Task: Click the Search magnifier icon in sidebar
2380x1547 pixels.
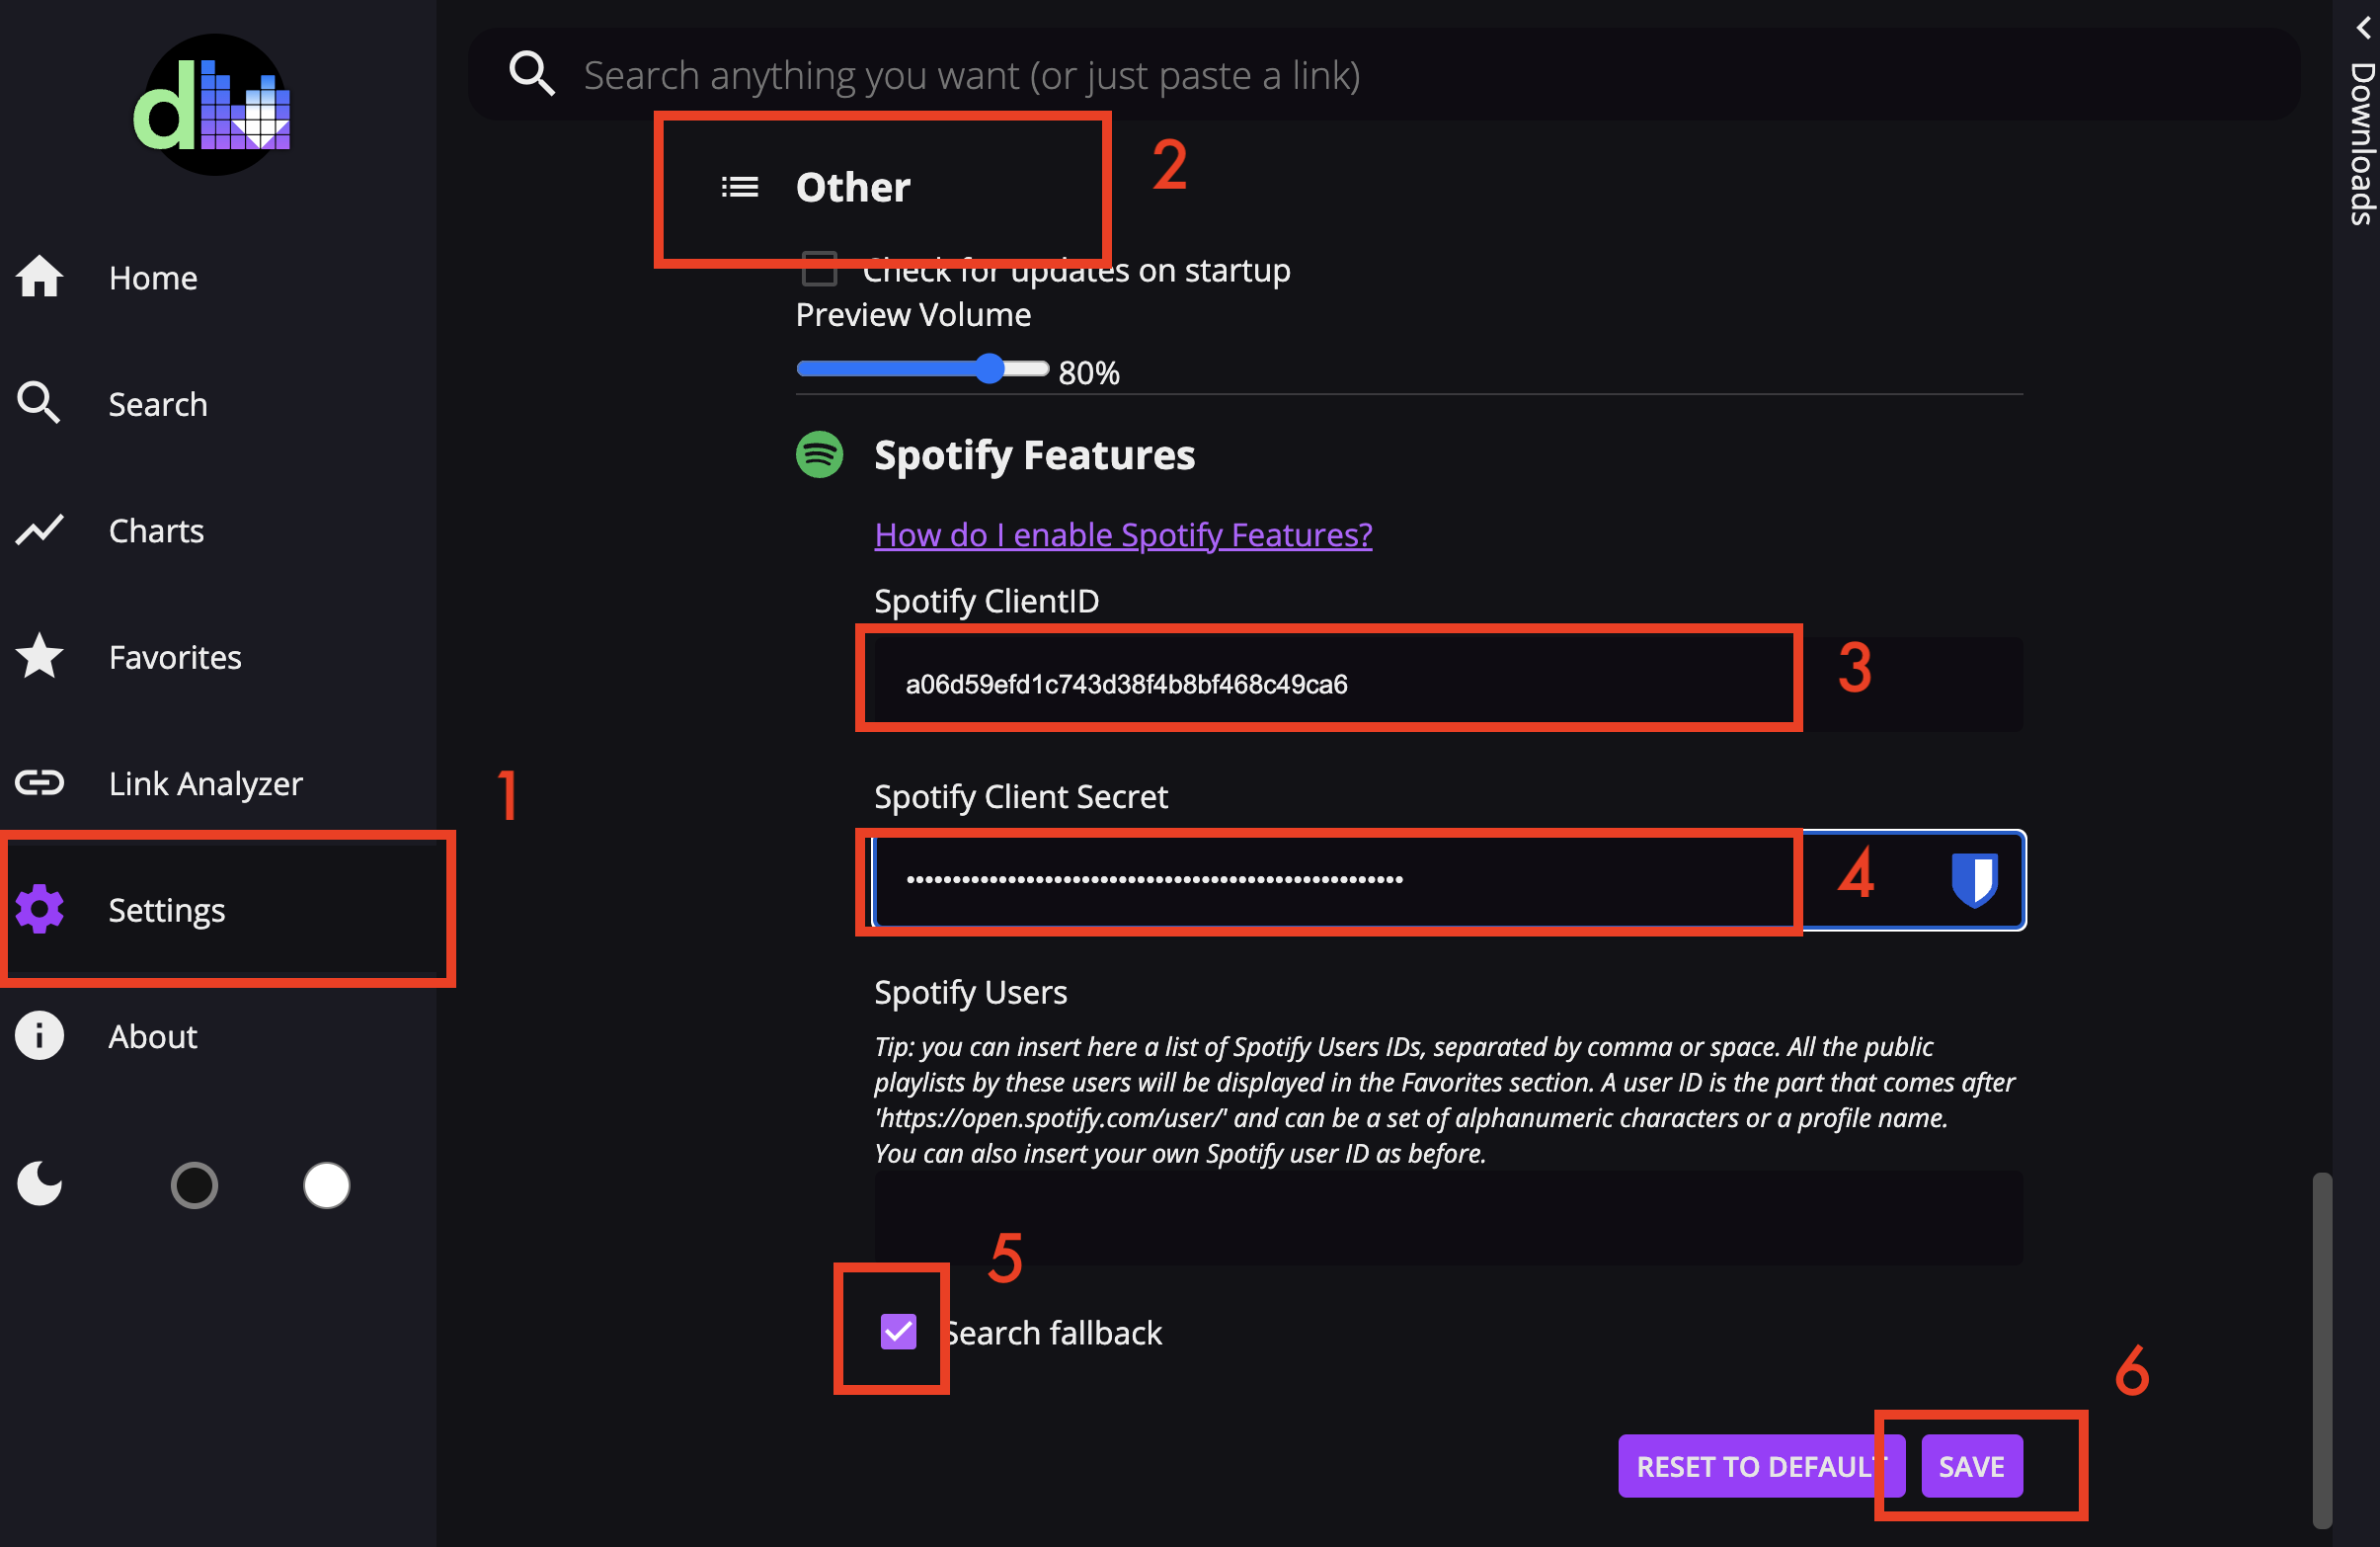Action: tap(39, 403)
